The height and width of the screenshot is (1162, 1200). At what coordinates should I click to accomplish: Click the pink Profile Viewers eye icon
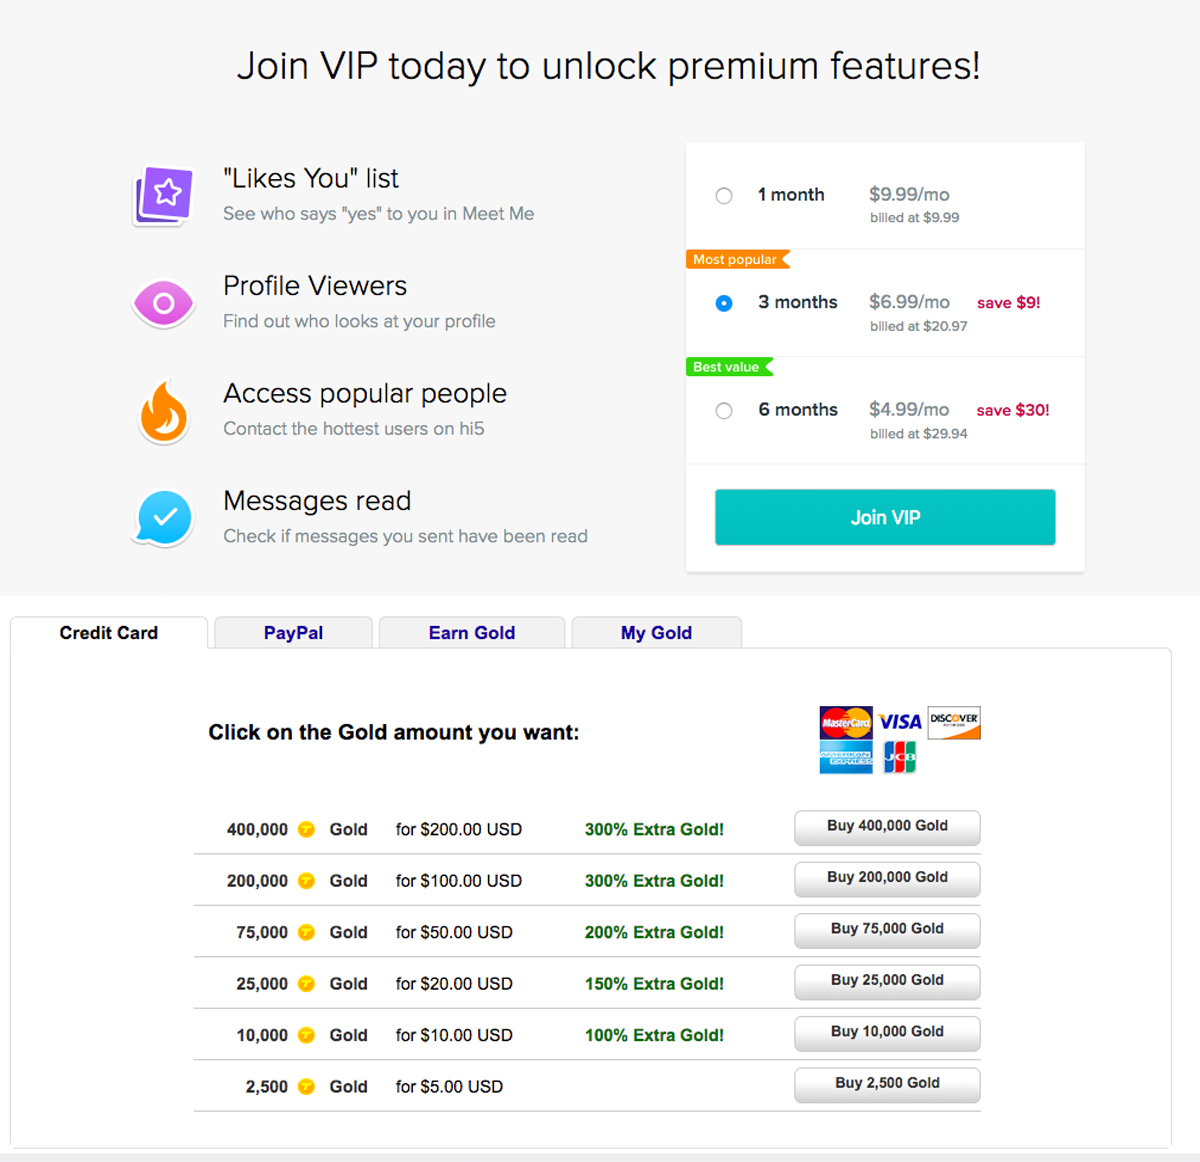[x=164, y=303]
